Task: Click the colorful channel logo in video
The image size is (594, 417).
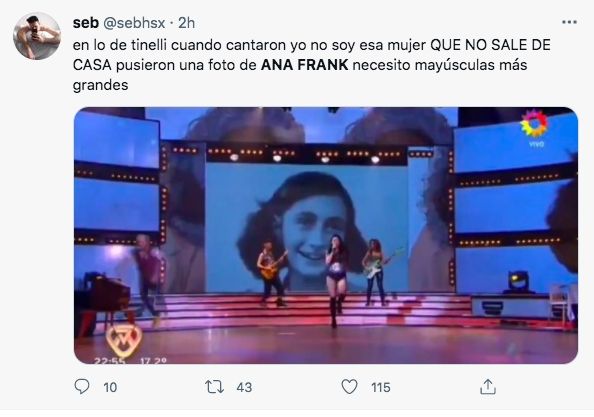Action: pos(535,124)
